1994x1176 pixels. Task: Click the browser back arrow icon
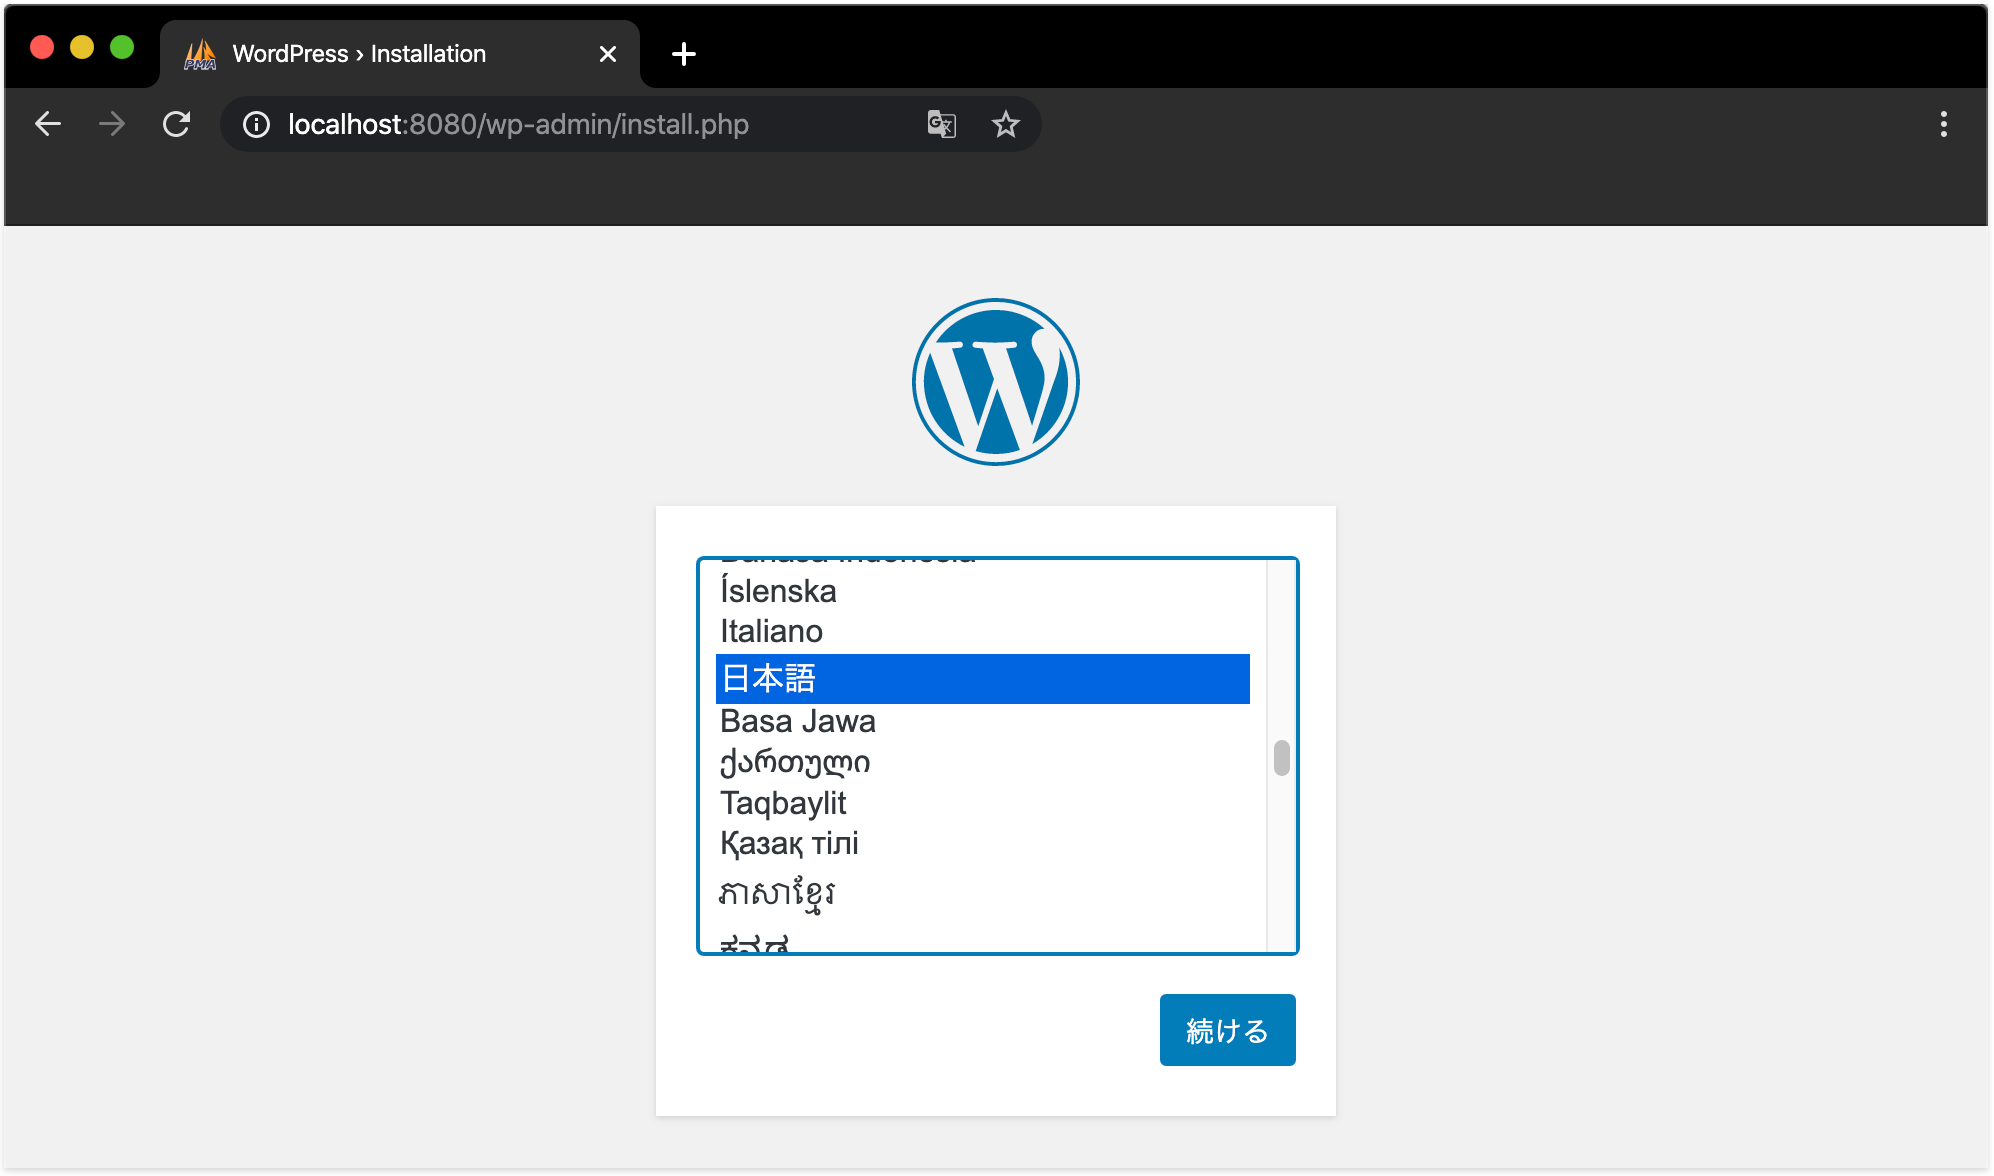click(47, 124)
